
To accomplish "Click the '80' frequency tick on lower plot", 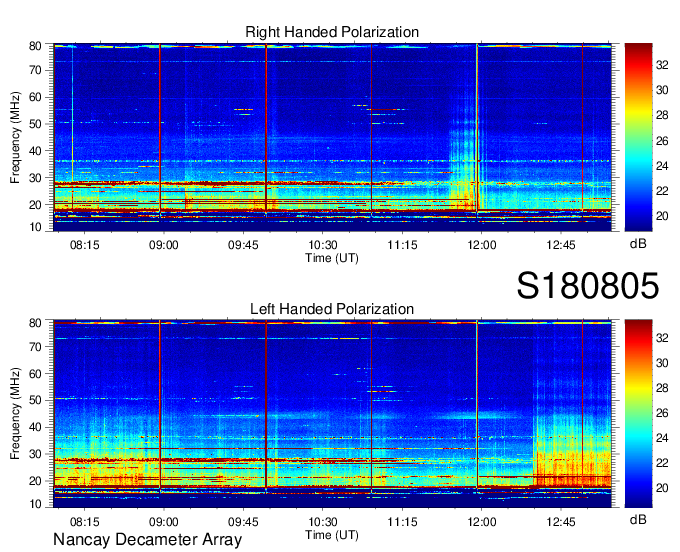I will click(x=35, y=323).
